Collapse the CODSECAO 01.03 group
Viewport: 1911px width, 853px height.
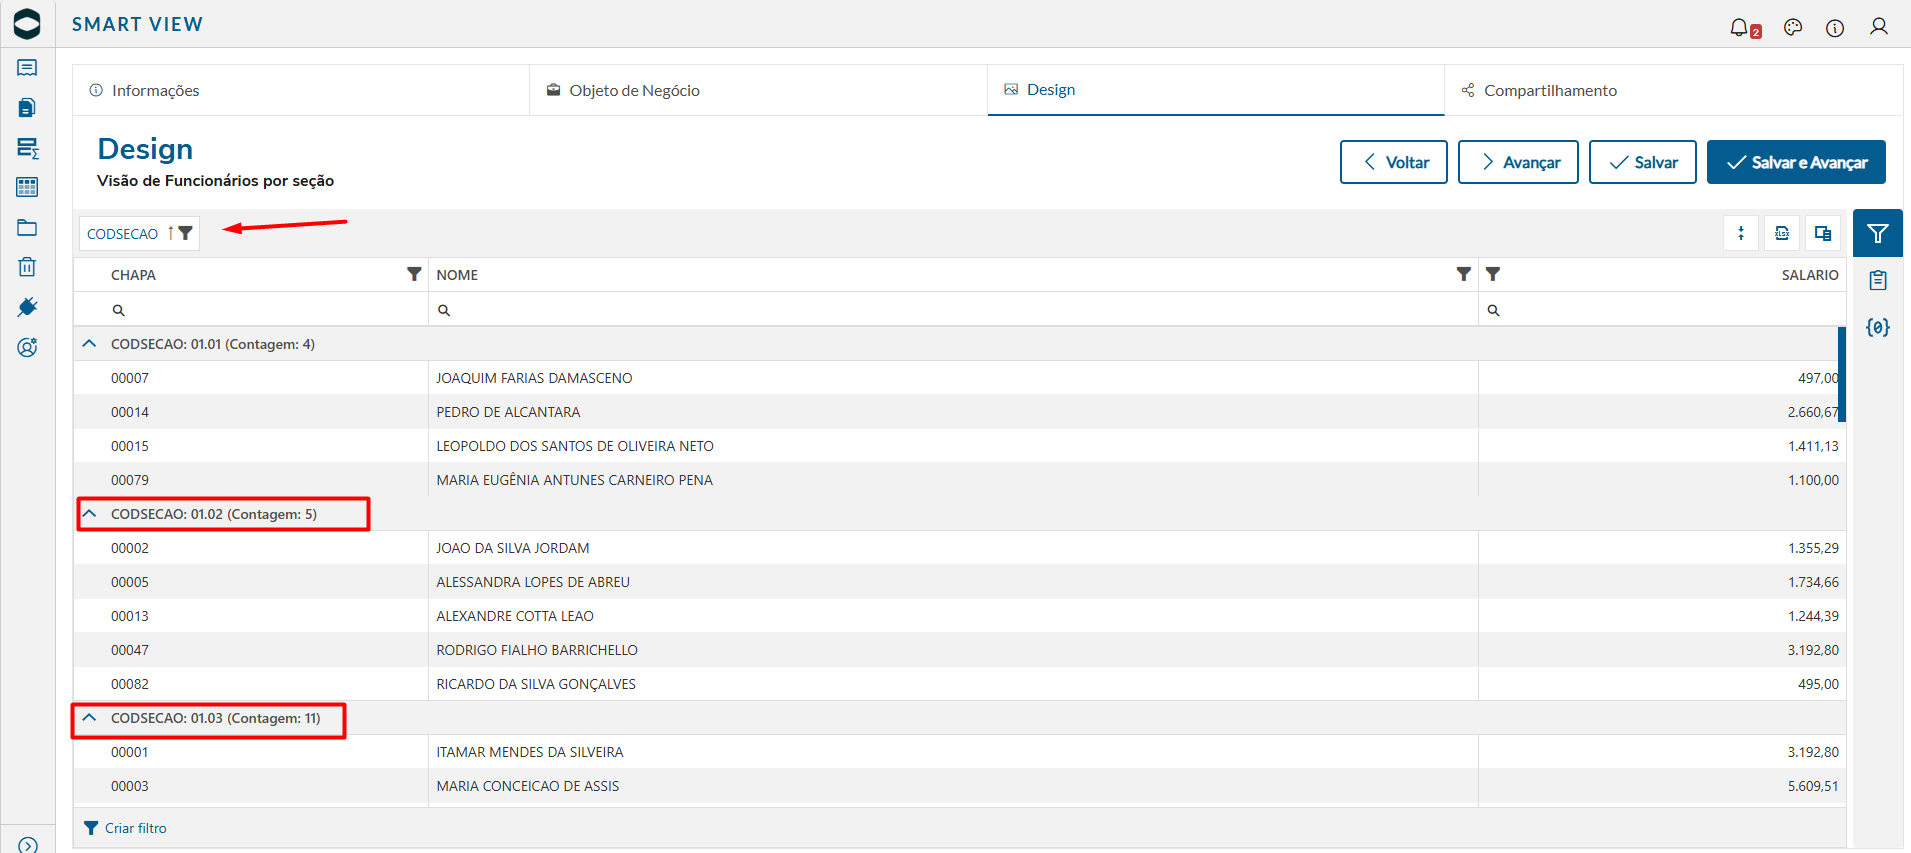pyautogui.click(x=89, y=718)
